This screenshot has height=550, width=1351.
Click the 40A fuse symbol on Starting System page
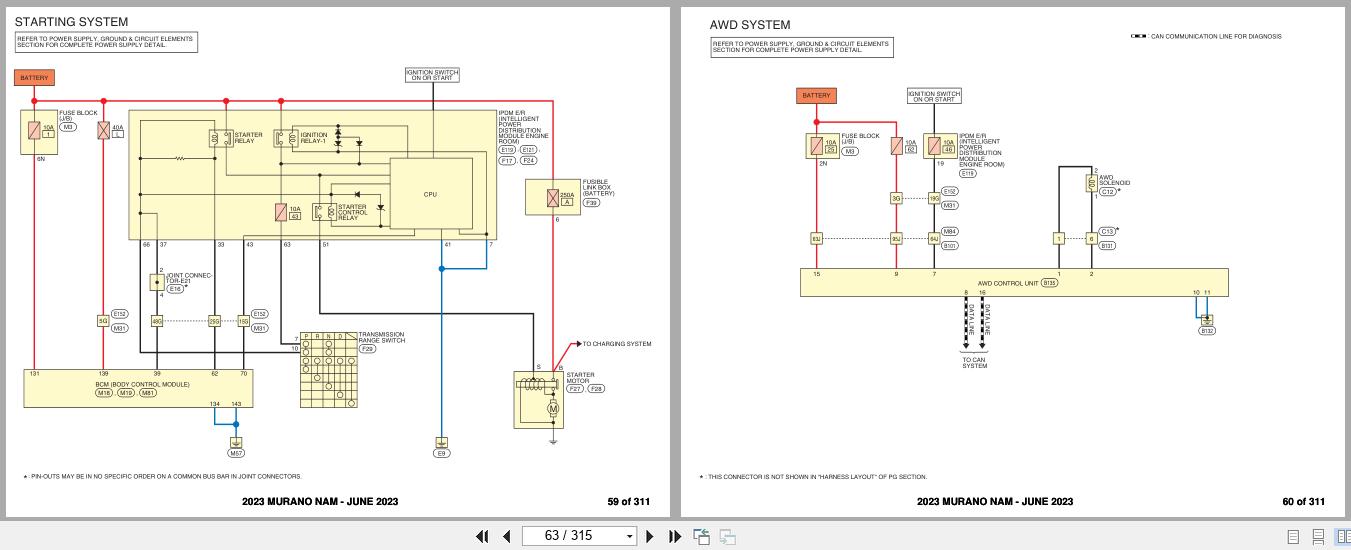103,130
